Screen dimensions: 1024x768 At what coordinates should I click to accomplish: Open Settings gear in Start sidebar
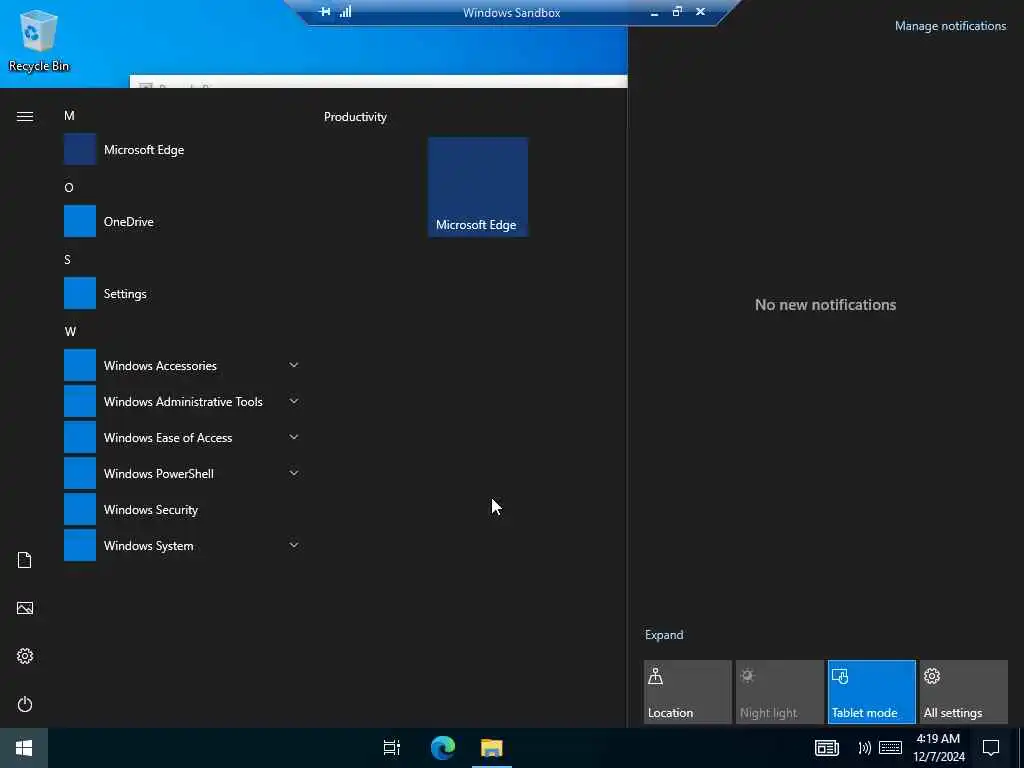click(x=25, y=656)
